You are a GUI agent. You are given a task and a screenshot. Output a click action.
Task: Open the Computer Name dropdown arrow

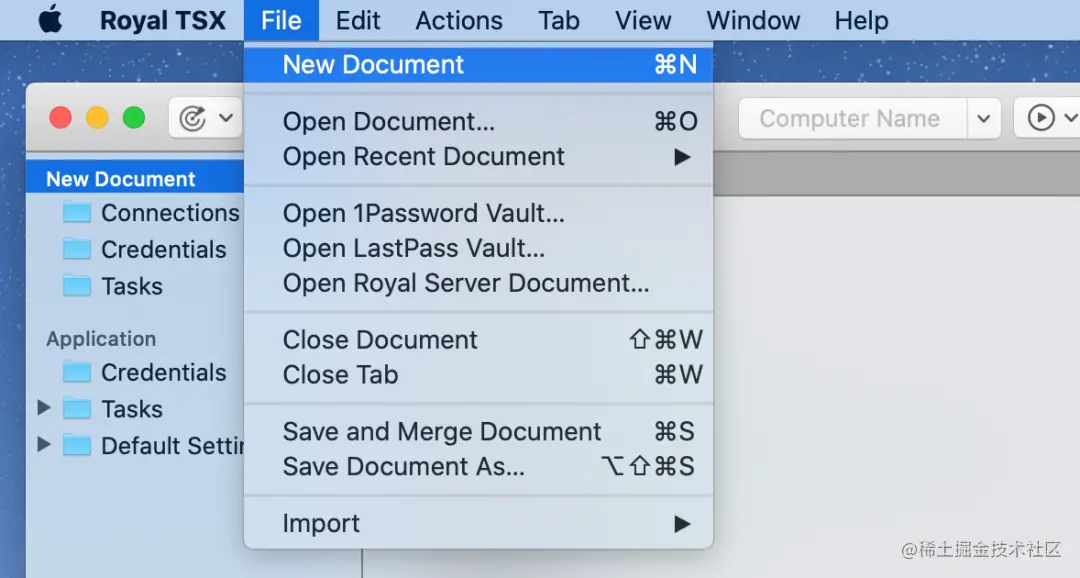983,119
